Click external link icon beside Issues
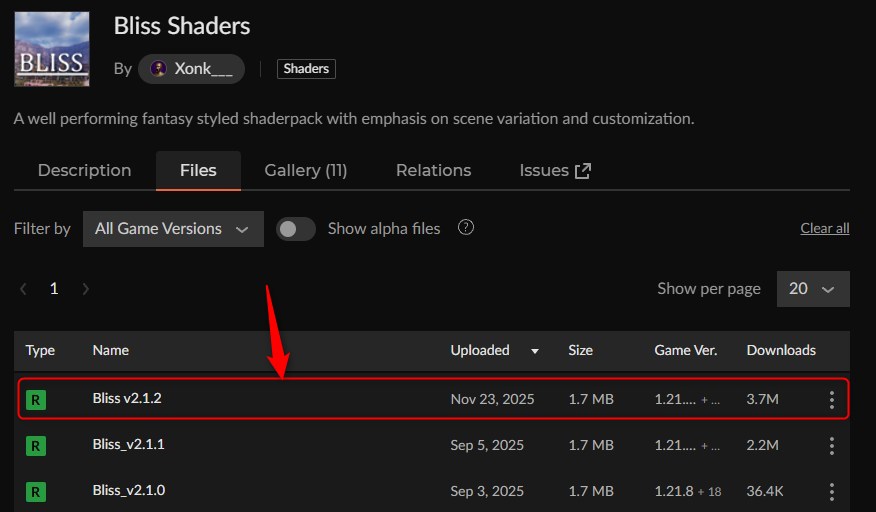This screenshot has height=512, width=876. (x=583, y=171)
